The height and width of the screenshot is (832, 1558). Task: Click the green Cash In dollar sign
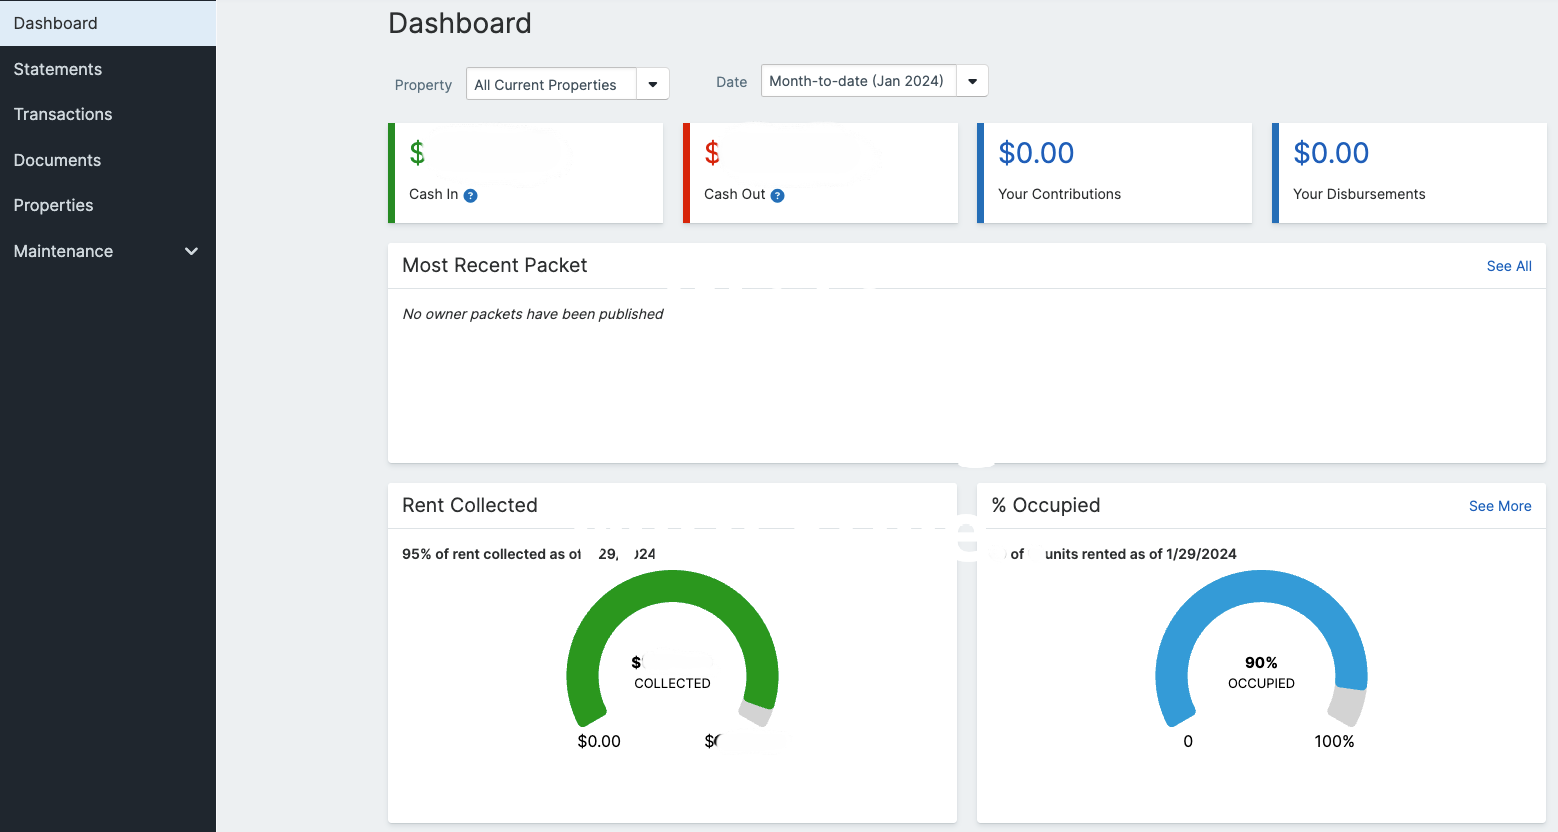[x=417, y=153]
